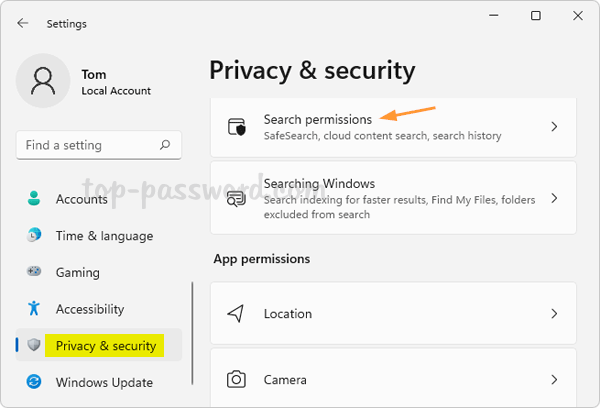Viewport: 600px width, 408px height.
Task: Expand Searching Windows chevron
Action: point(554,198)
